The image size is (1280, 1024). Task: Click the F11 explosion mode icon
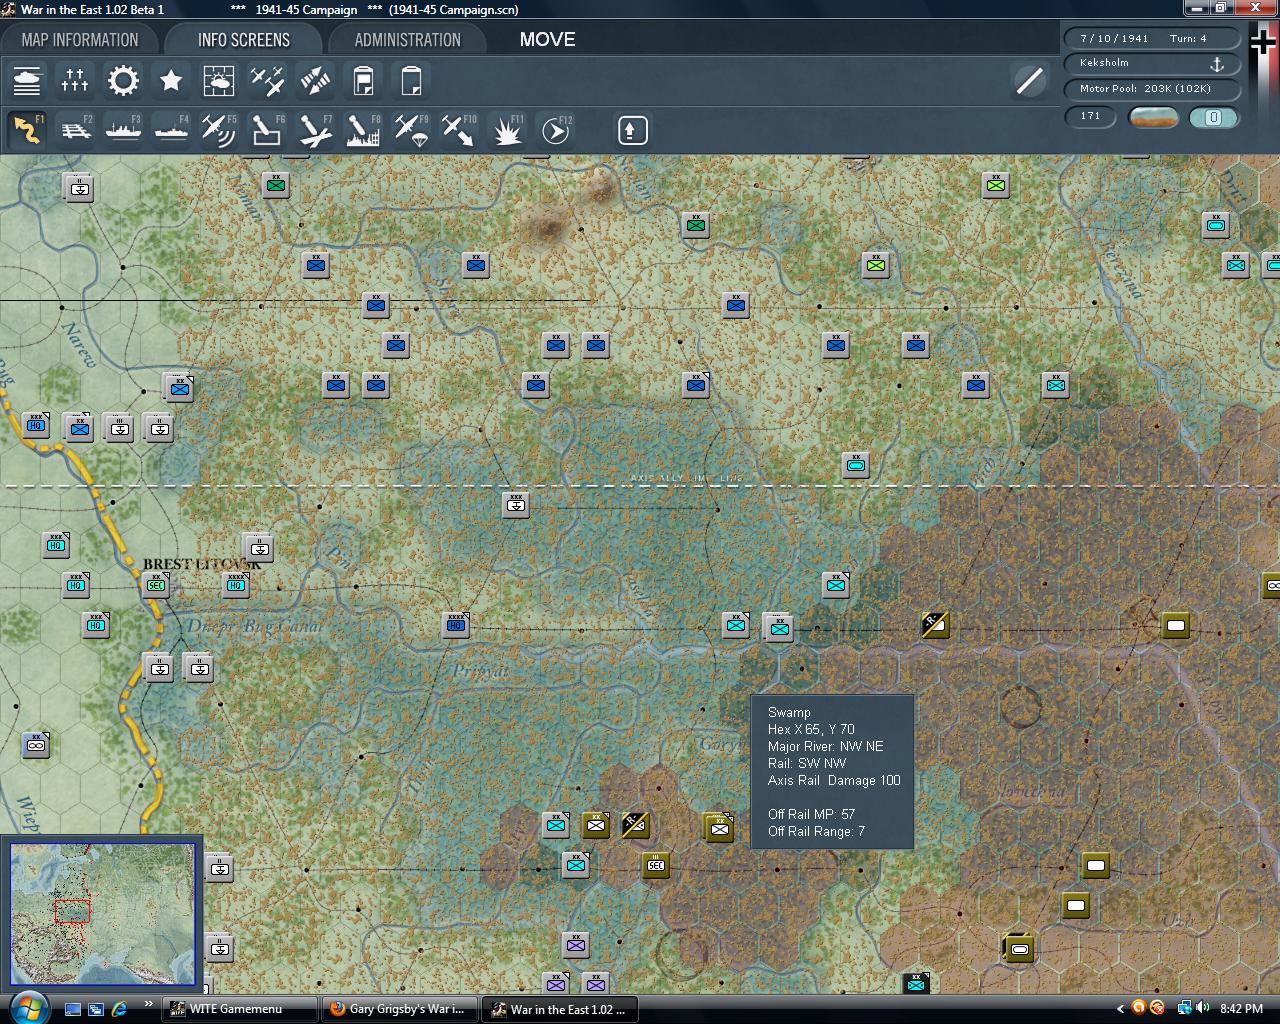click(x=507, y=130)
